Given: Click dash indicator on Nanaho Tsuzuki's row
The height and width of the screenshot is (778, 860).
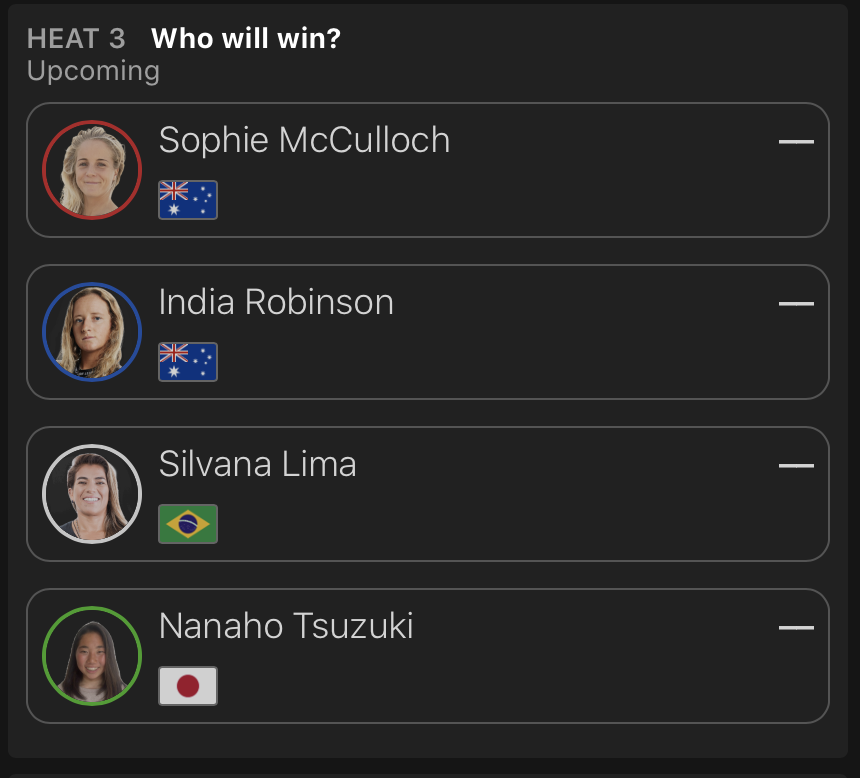Looking at the screenshot, I should [796, 628].
